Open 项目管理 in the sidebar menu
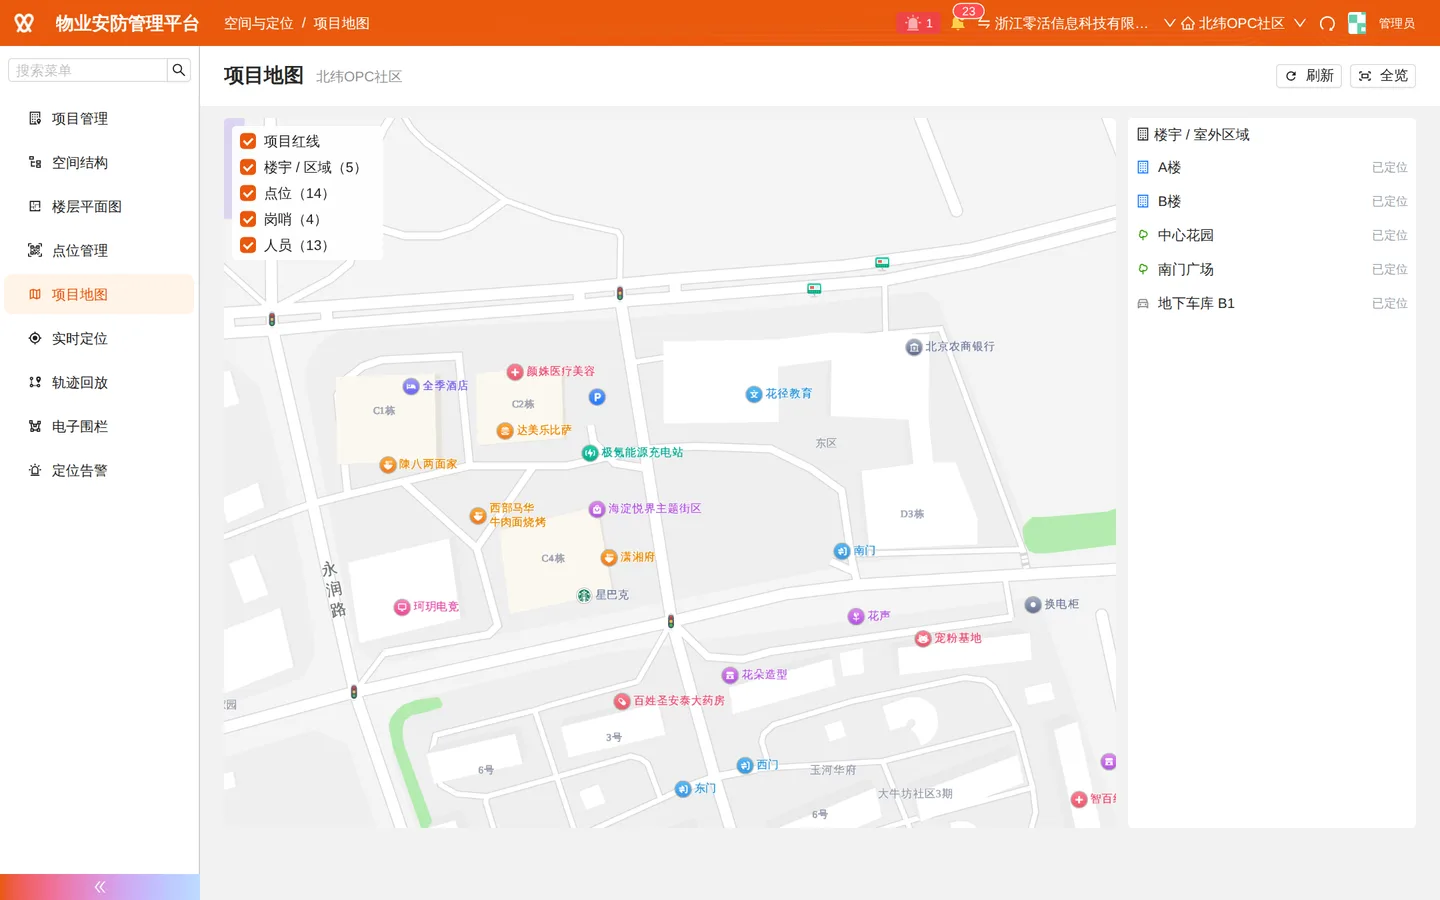 click(x=99, y=118)
